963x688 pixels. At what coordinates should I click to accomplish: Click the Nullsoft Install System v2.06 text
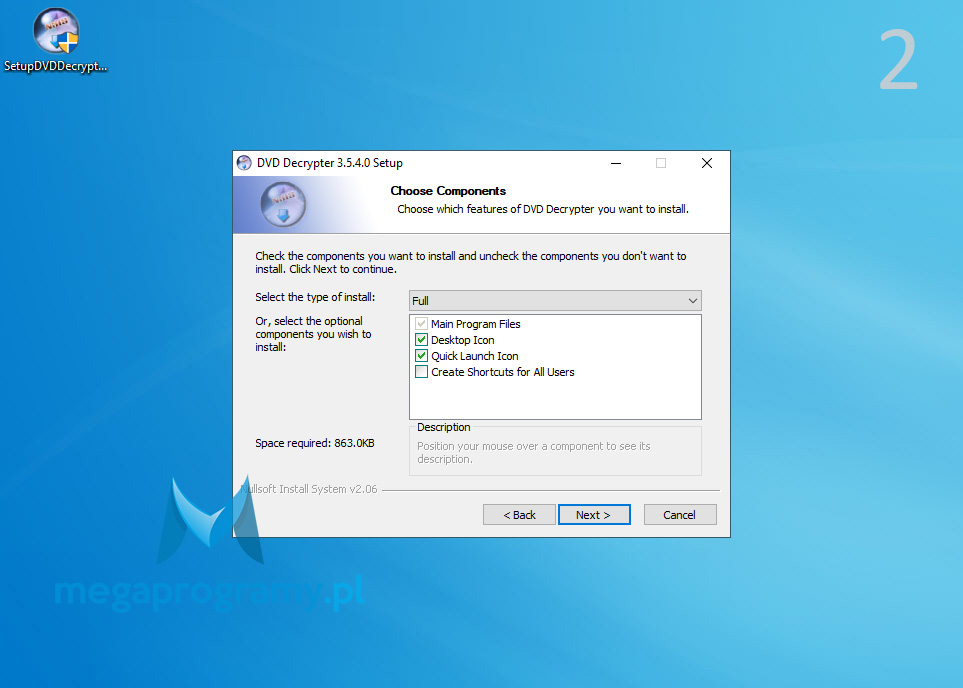309,489
